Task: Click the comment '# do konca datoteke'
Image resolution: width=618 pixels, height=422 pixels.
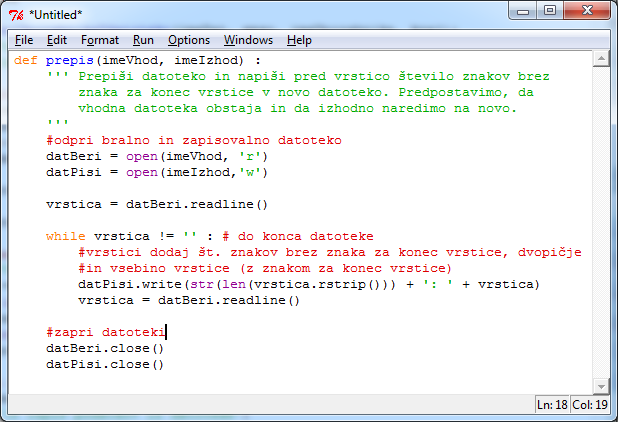Action: [x=298, y=236]
